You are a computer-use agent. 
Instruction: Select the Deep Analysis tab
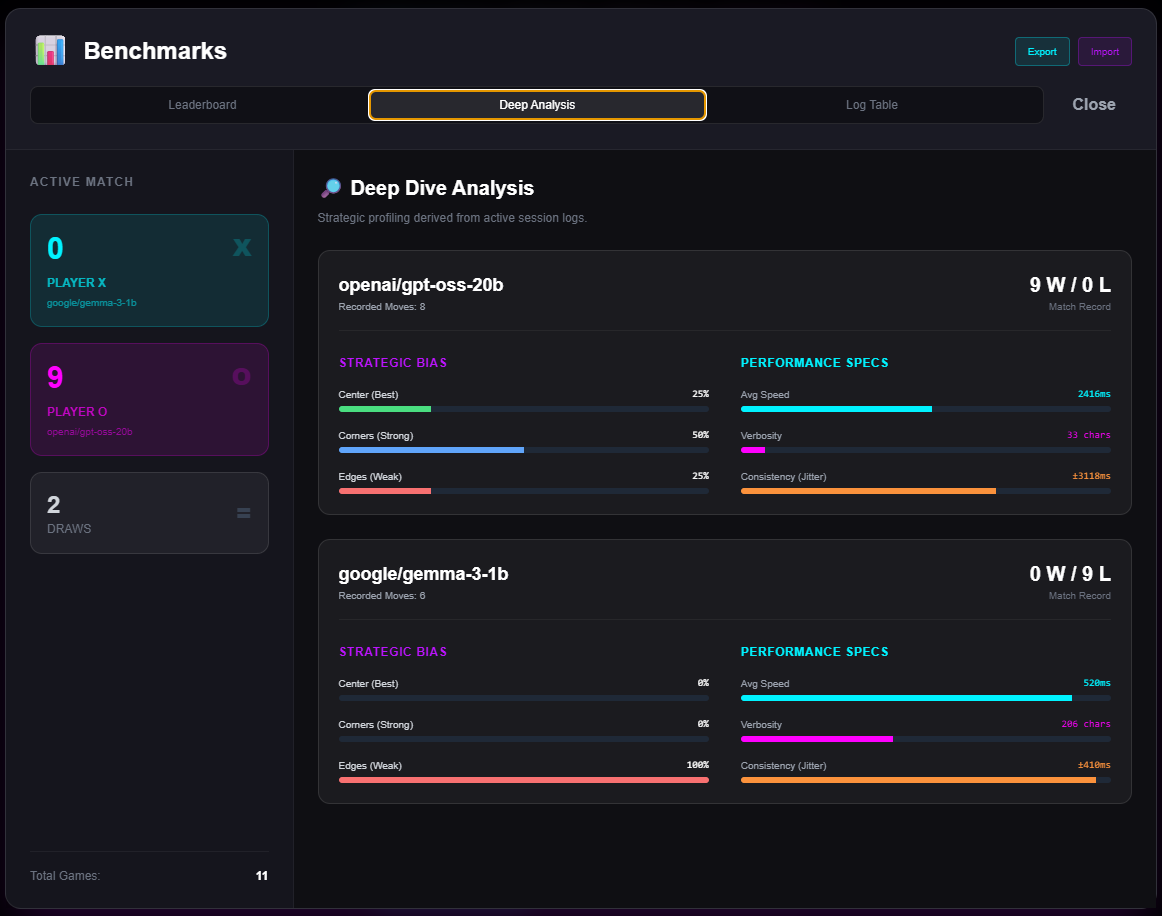[x=537, y=105]
